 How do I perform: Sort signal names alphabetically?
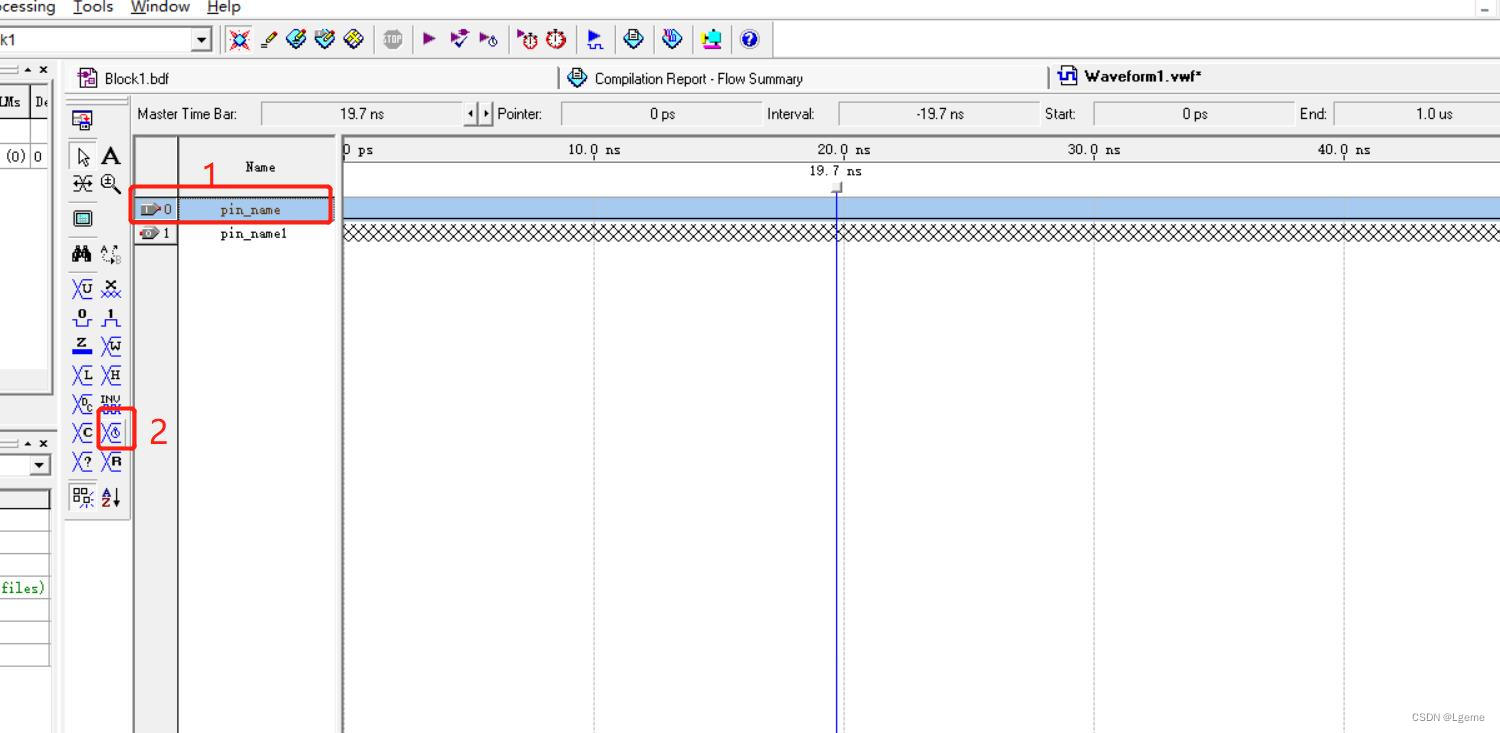coord(110,496)
